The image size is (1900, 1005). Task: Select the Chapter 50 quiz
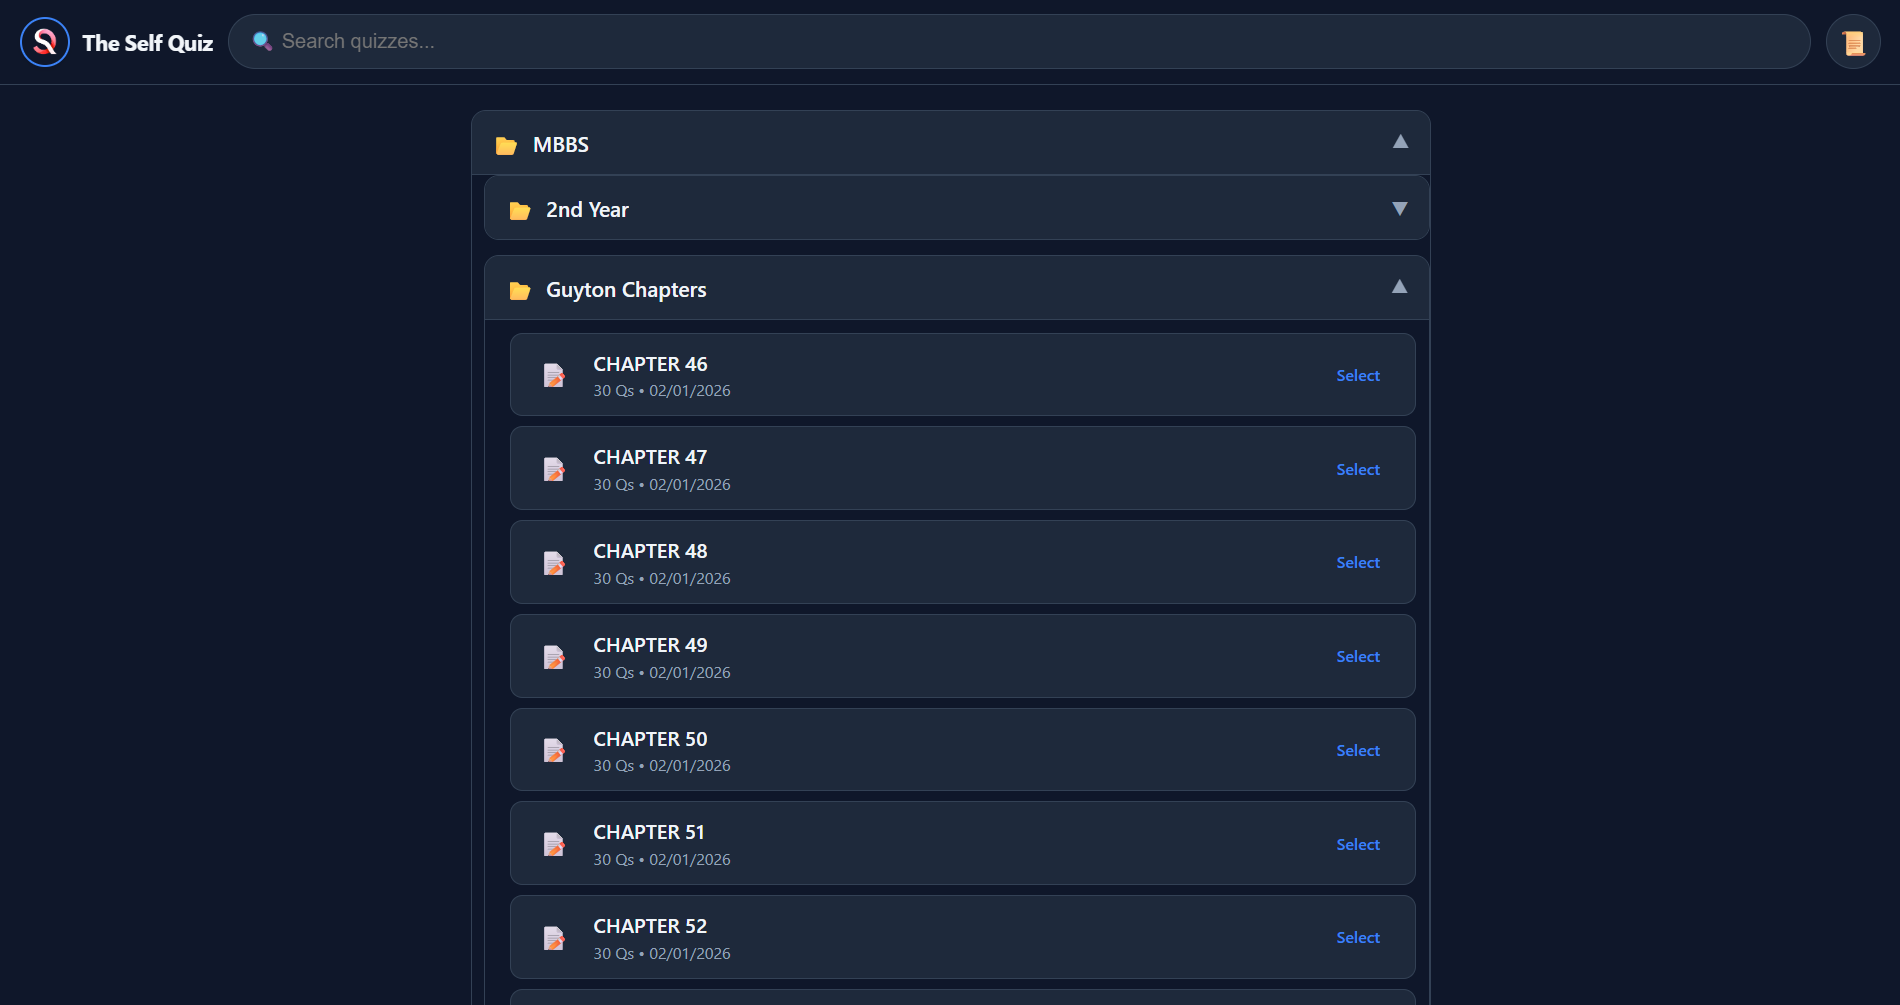(1357, 750)
